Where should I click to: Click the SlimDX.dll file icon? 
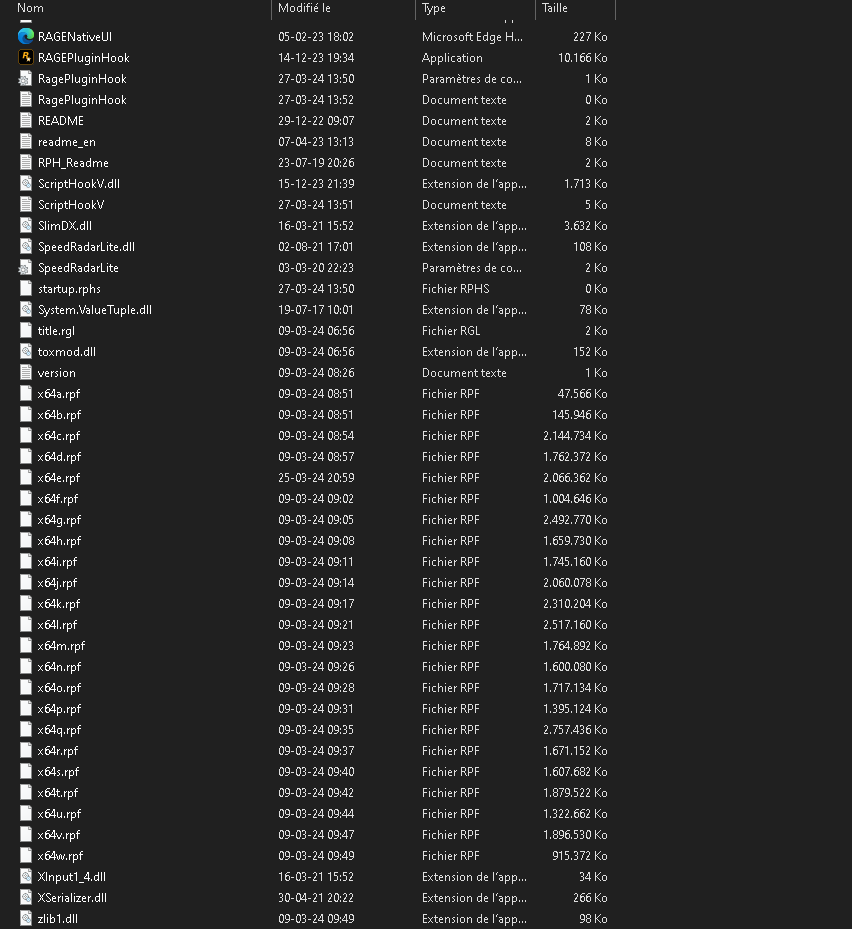coord(26,225)
